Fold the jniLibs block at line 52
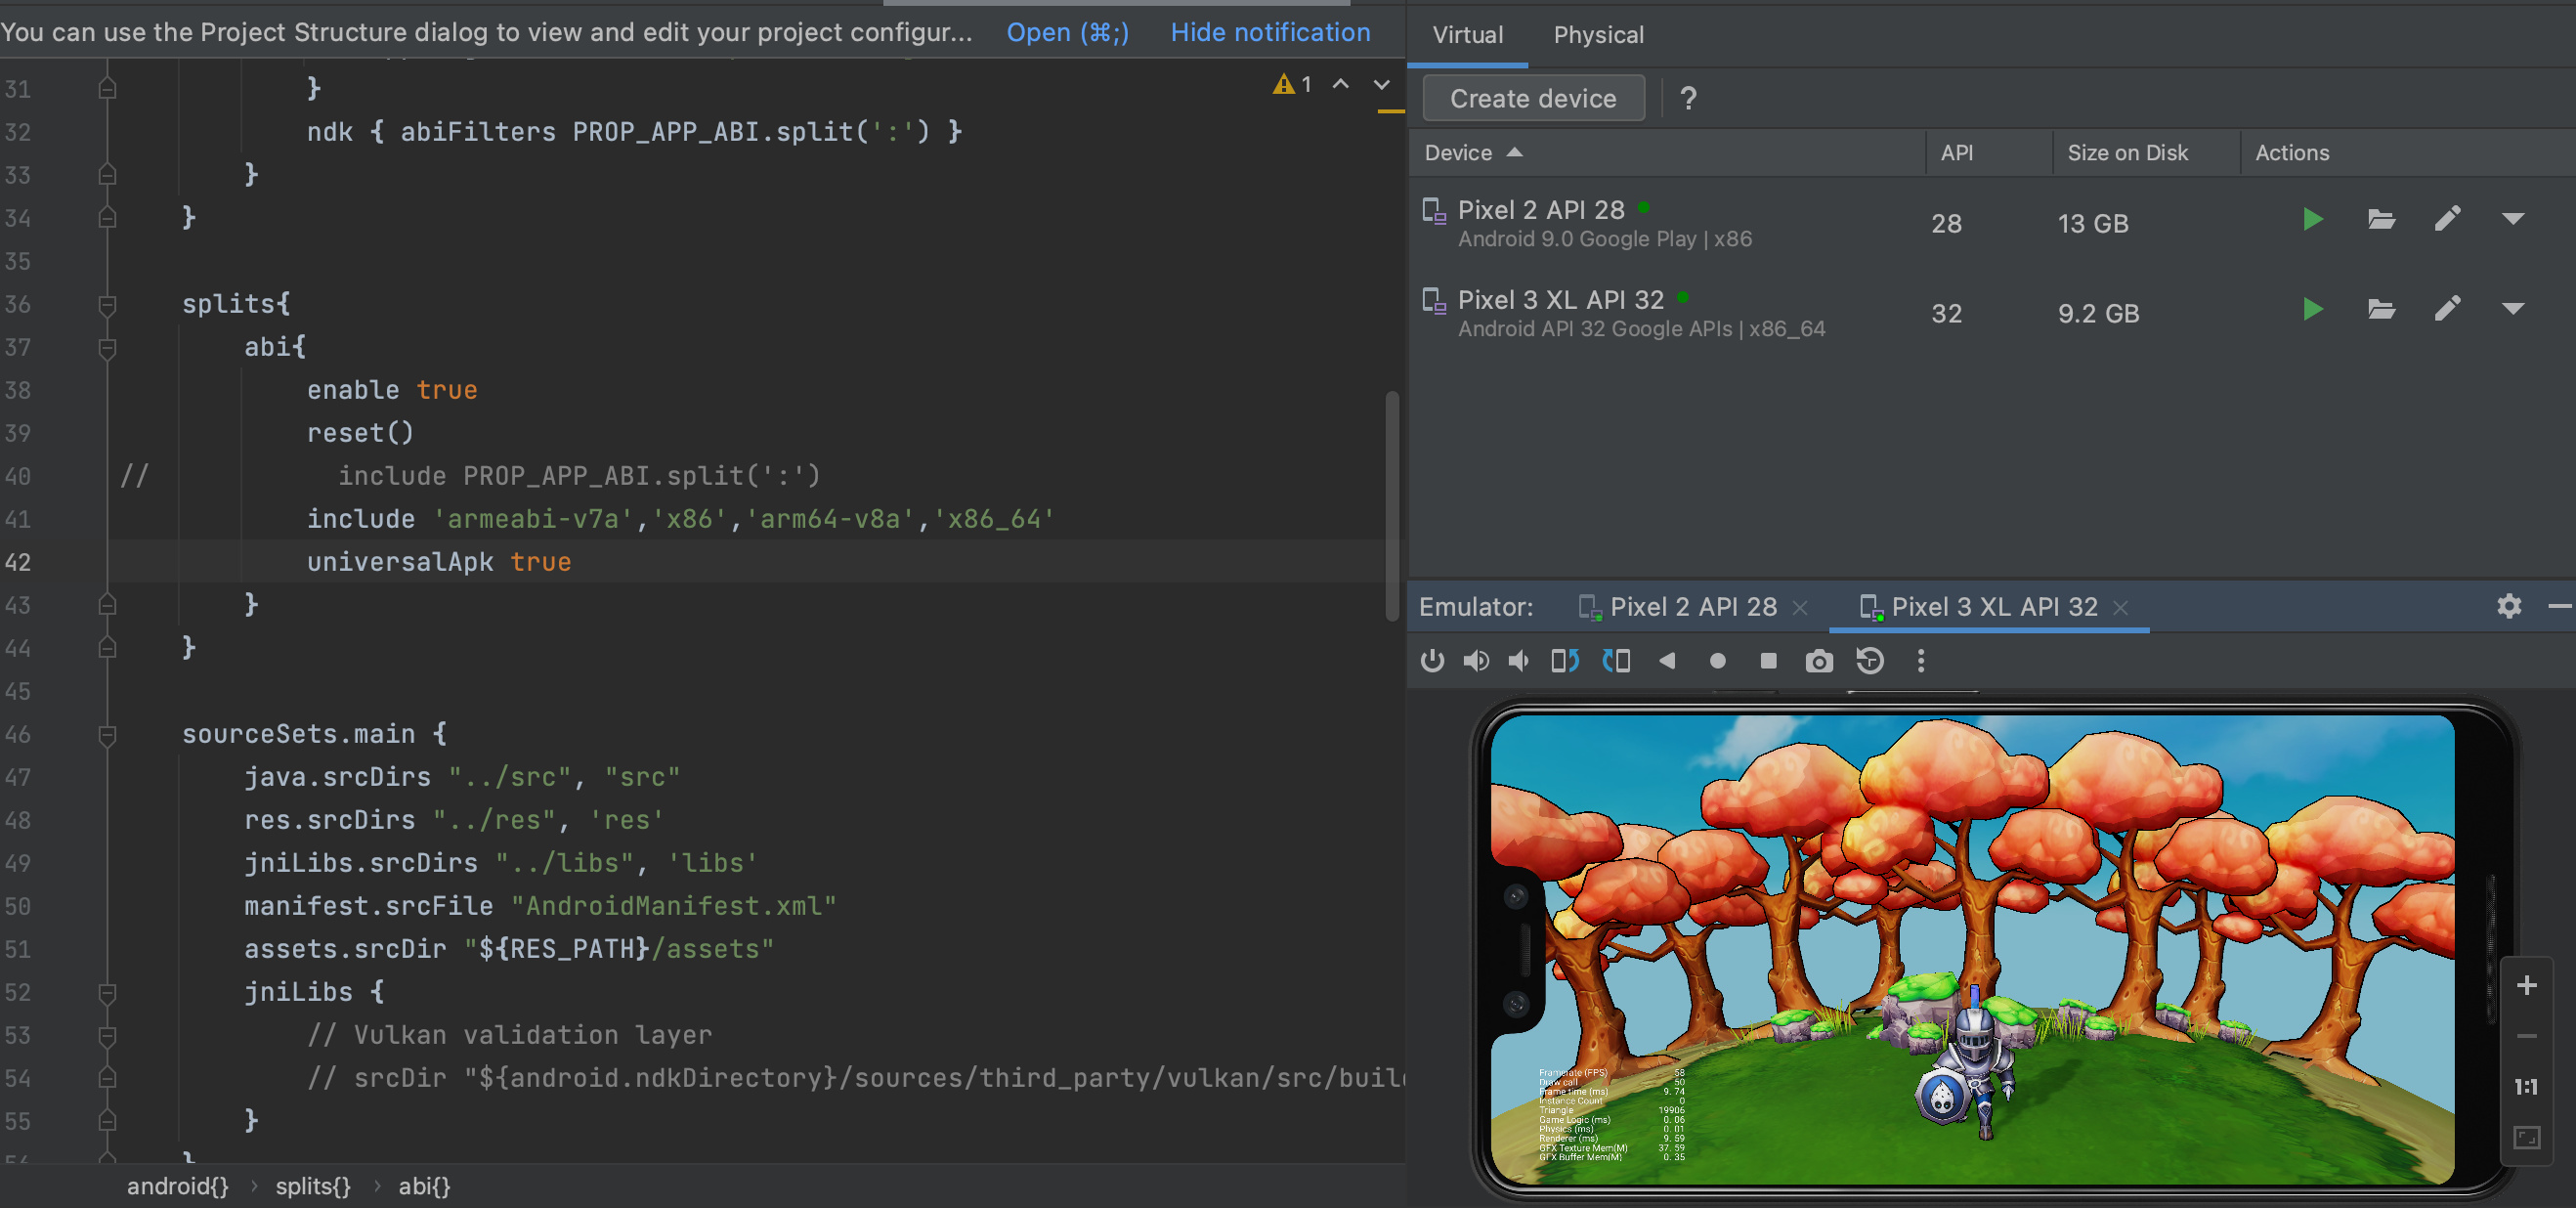2576x1208 pixels. click(107, 993)
